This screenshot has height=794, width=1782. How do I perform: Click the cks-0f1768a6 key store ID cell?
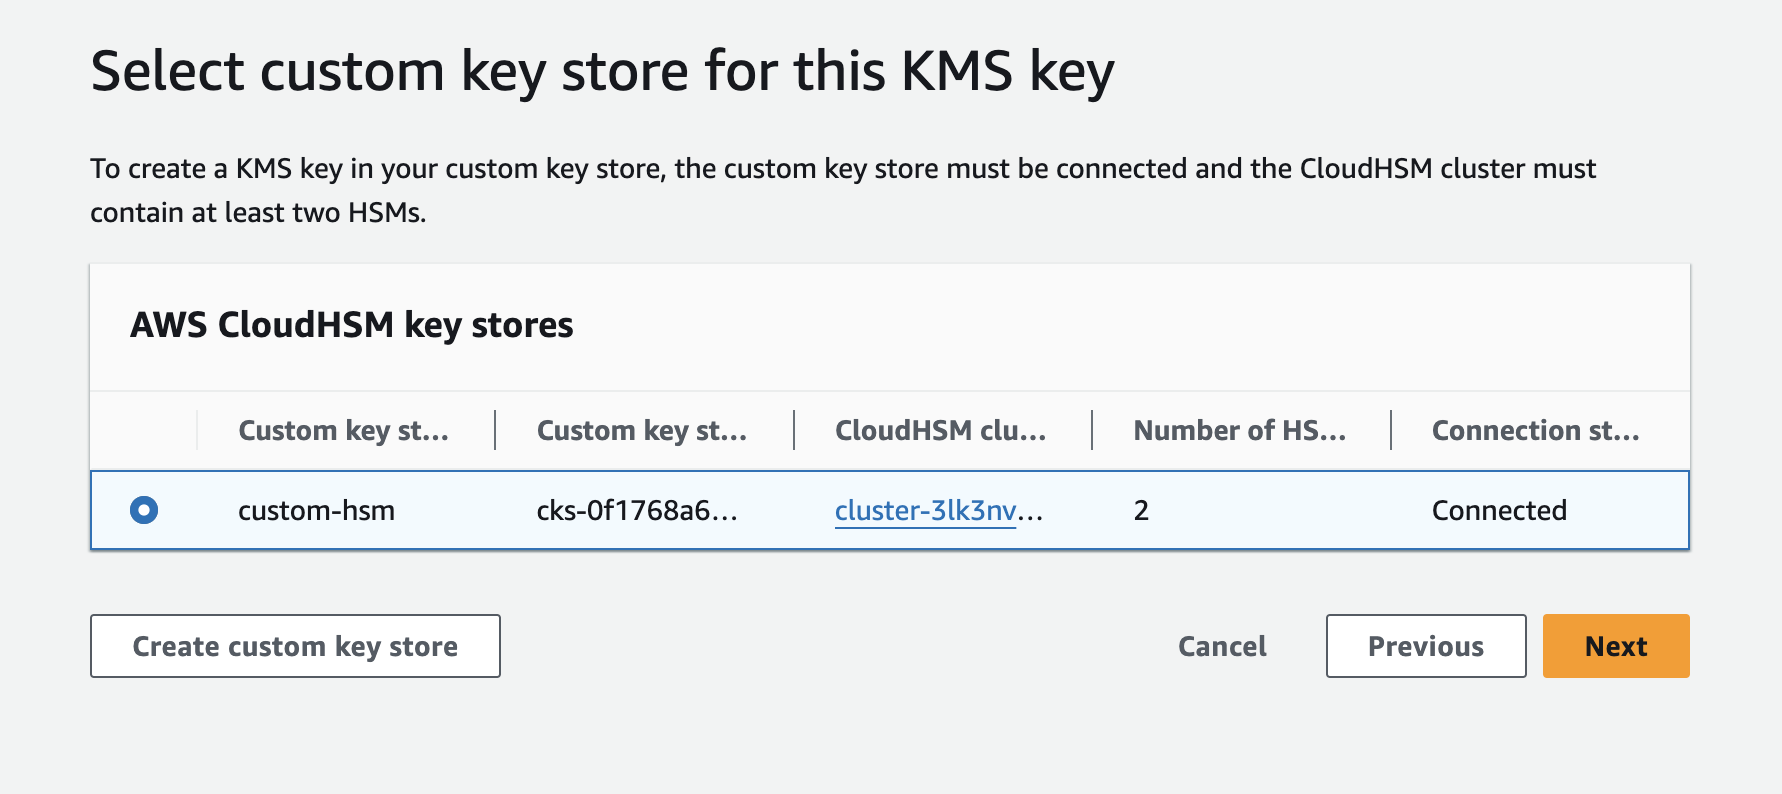[637, 510]
